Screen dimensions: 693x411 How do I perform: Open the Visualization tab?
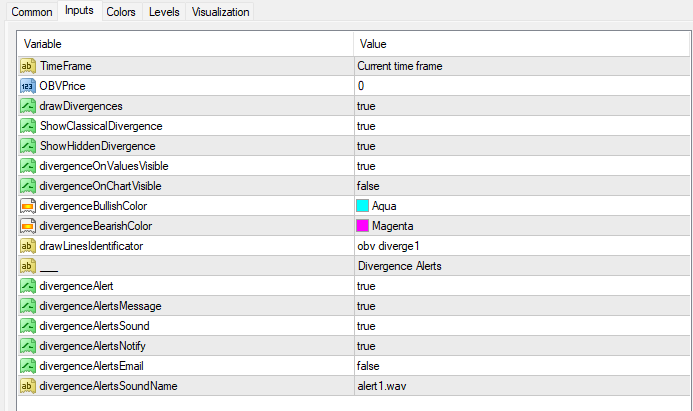219,12
